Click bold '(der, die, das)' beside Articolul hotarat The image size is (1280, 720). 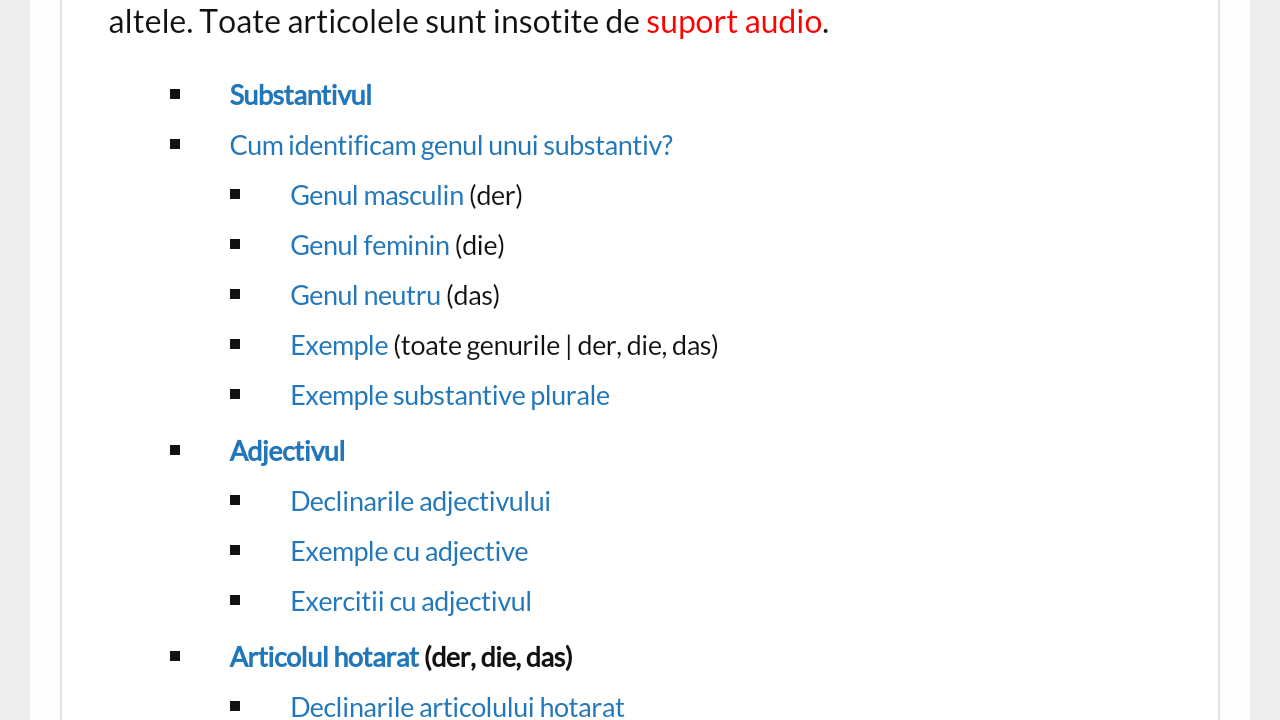[x=498, y=657]
